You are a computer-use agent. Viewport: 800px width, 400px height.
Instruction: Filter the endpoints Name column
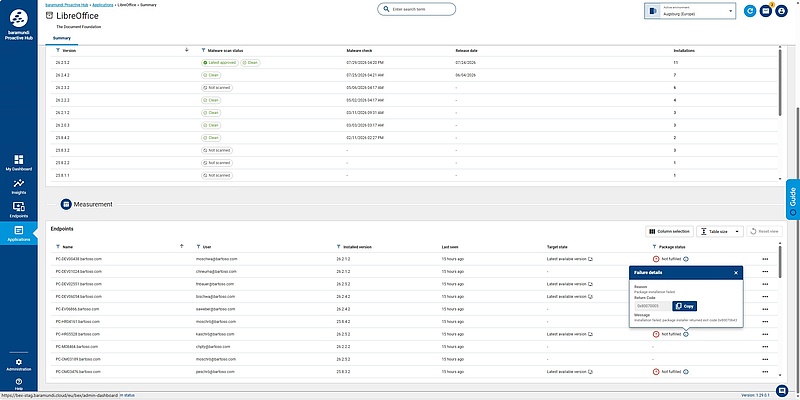tap(59, 246)
